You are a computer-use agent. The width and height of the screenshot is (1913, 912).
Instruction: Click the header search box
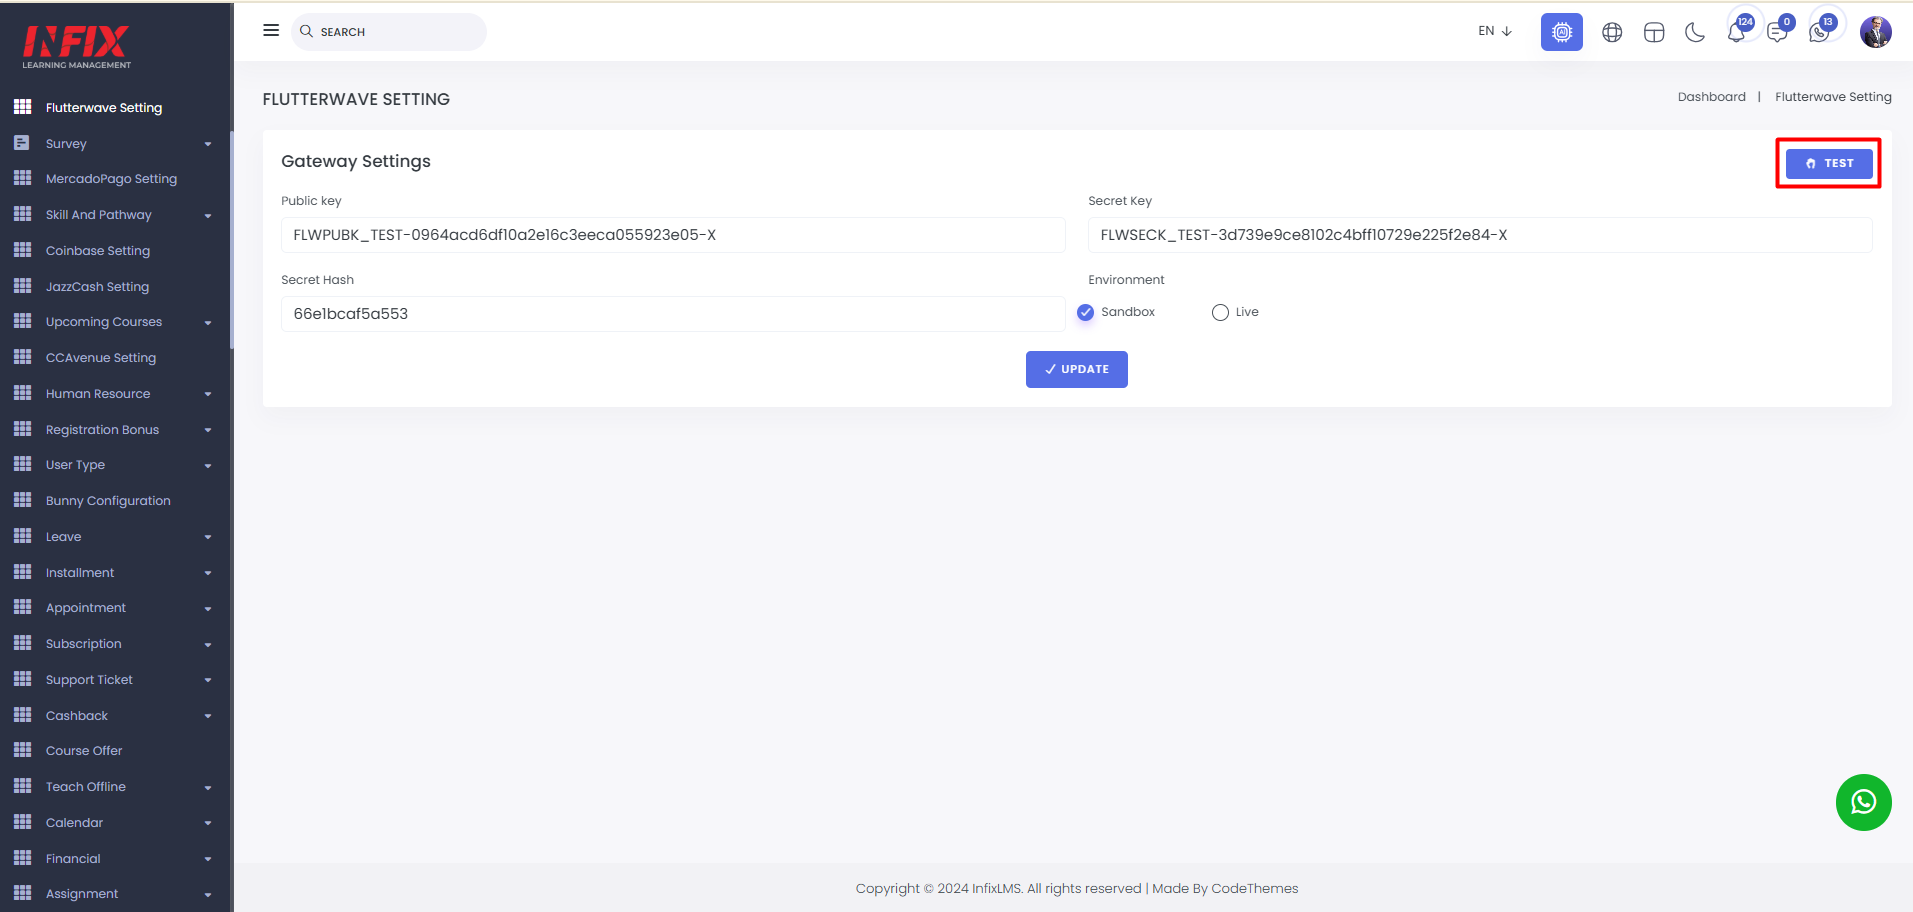pos(389,31)
